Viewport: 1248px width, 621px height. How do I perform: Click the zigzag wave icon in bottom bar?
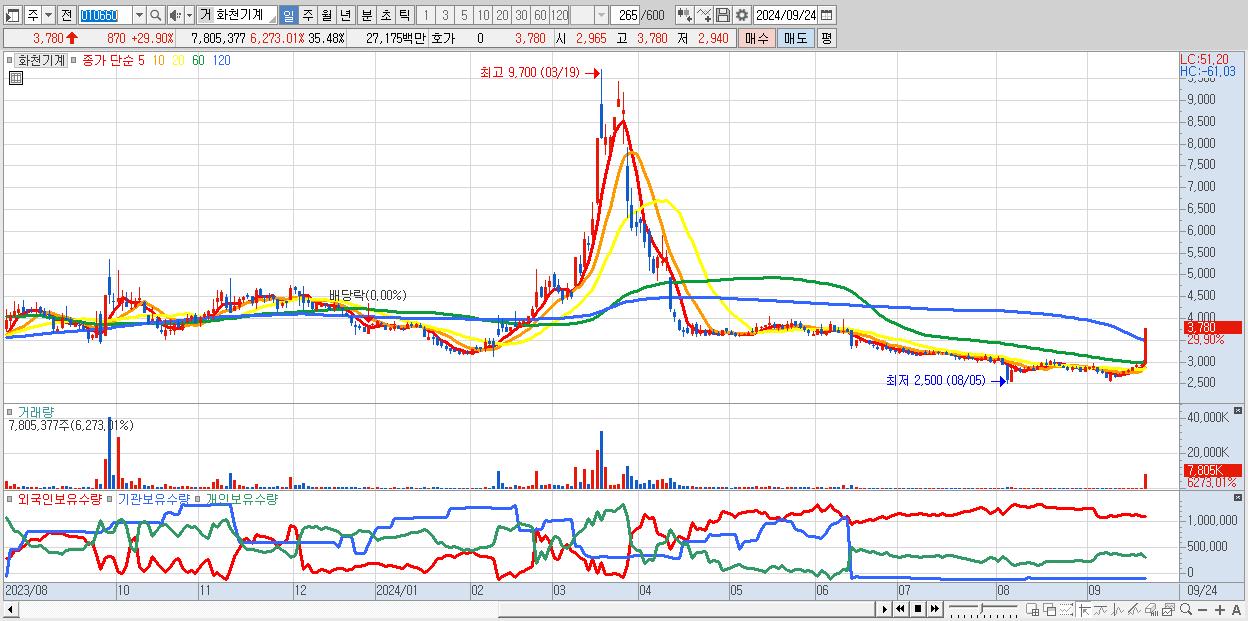[x=1118, y=610]
